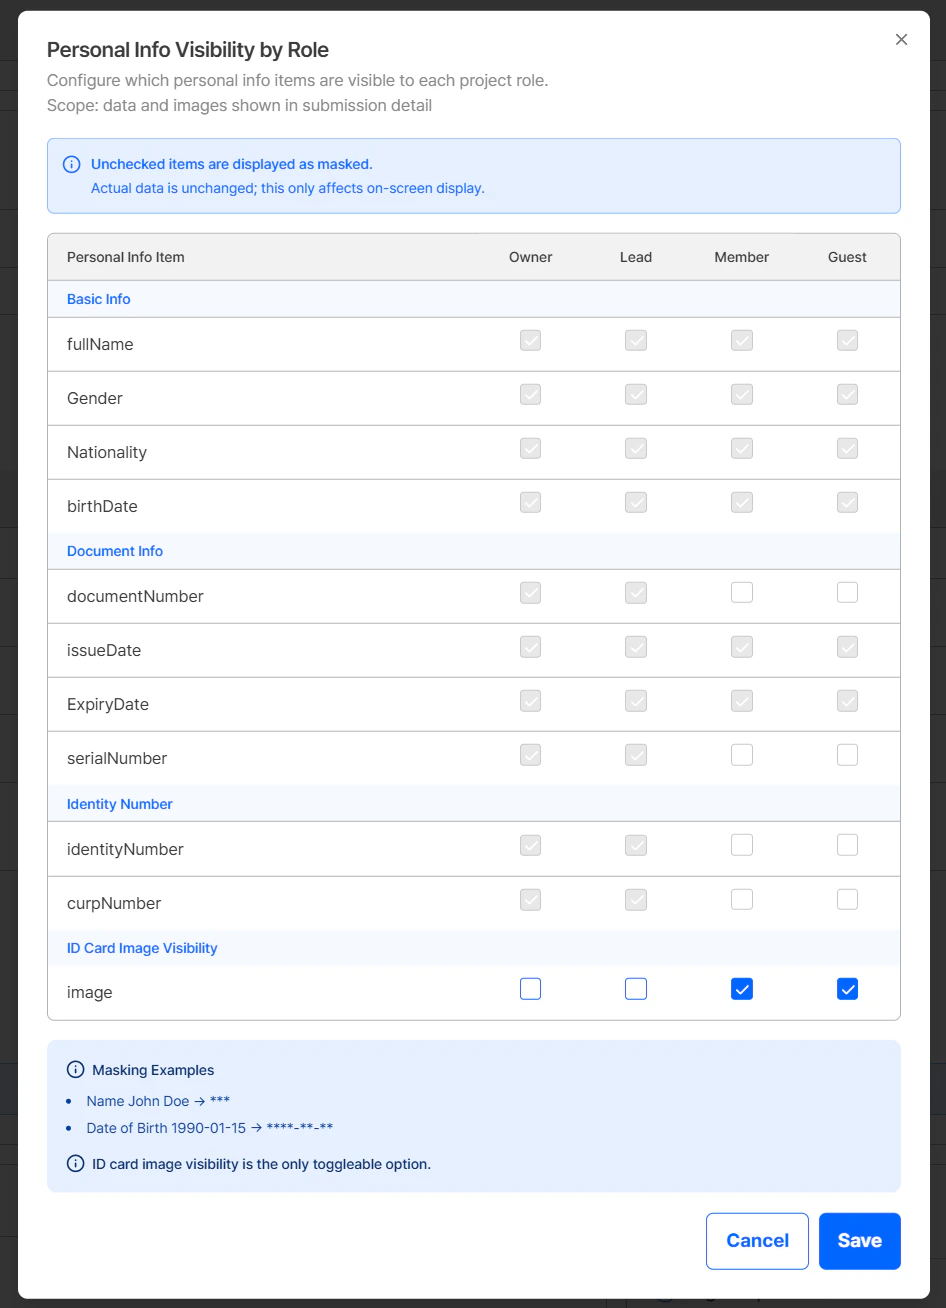Image resolution: width=946 pixels, height=1308 pixels.
Task: Click serialNumber checkbox for Member
Action: pyautogui.click(x=742, y=755)
